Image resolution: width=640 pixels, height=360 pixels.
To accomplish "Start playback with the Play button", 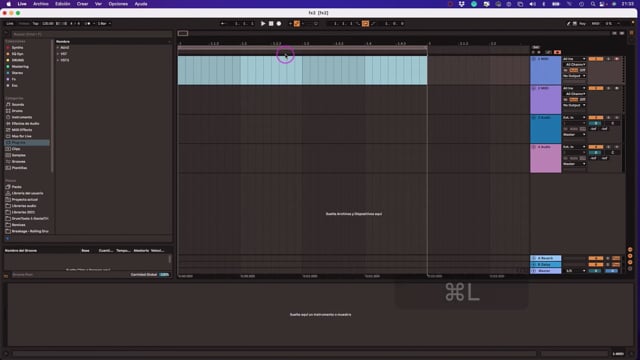I will [x=263, y=24].
